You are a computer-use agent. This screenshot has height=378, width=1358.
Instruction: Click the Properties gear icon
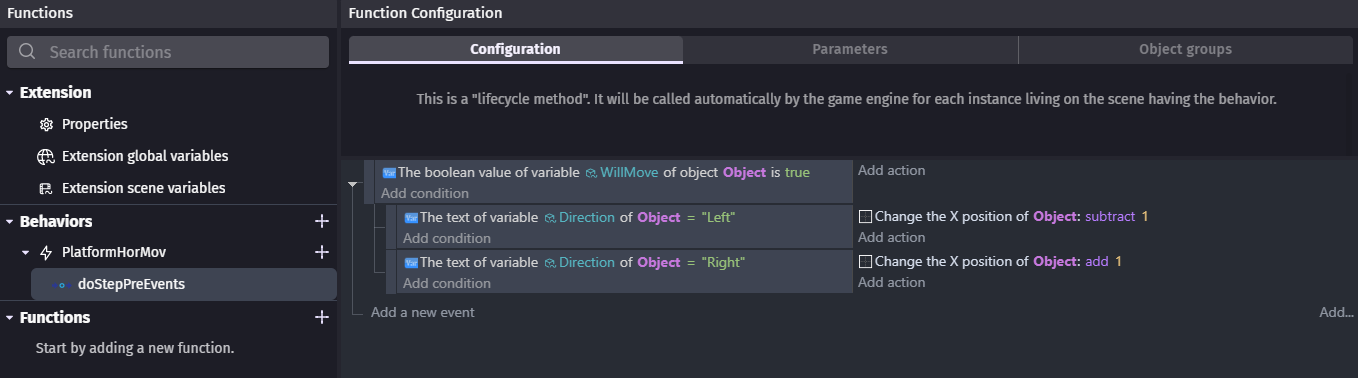click(45, 125)
